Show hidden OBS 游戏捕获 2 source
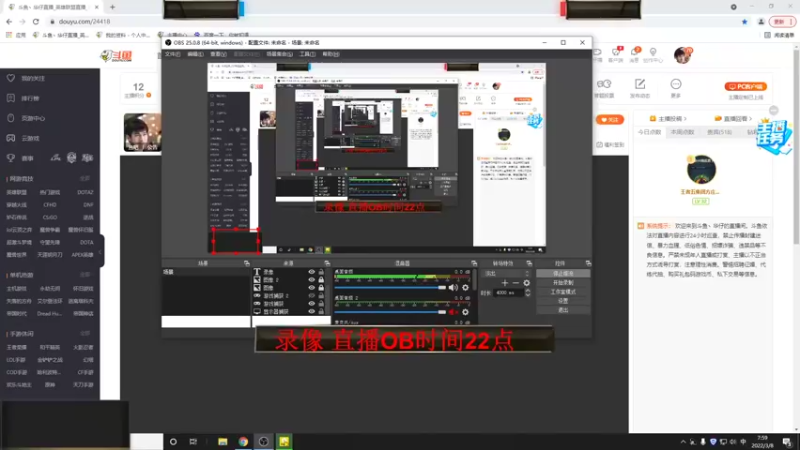800x450 pixels. (x=311, y=295)
